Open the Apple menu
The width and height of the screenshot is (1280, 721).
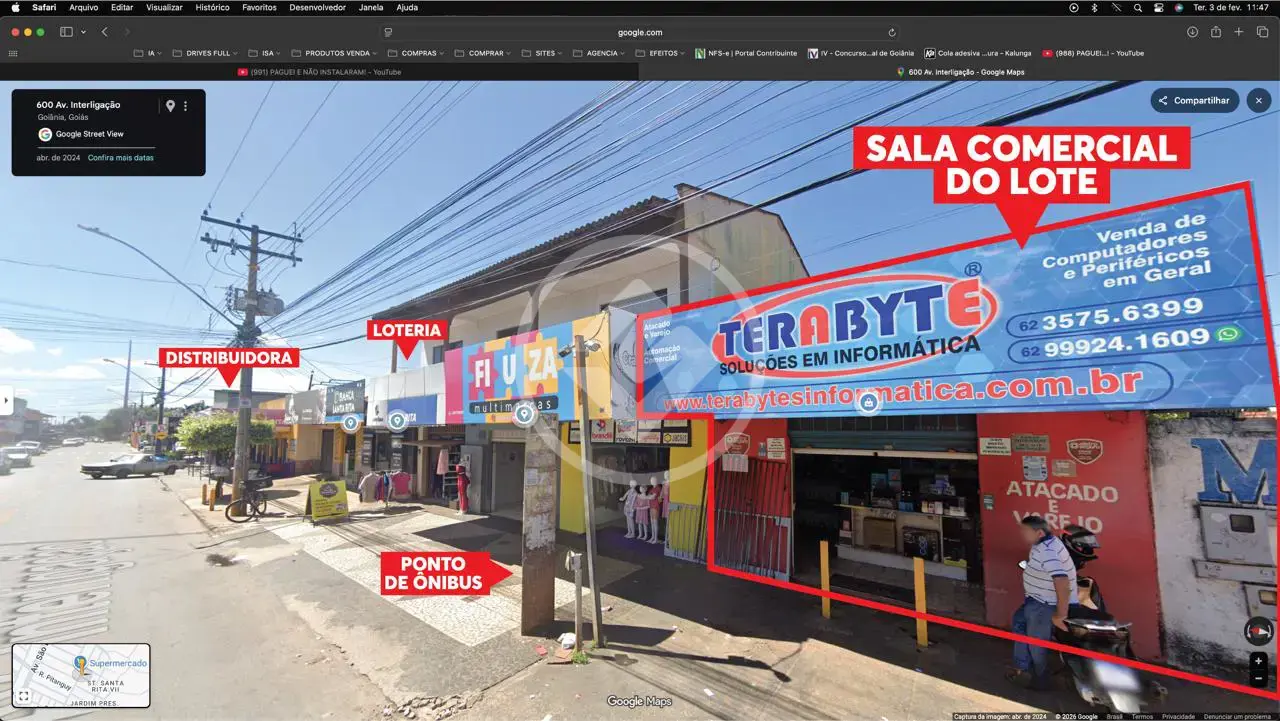coord(15,7)
